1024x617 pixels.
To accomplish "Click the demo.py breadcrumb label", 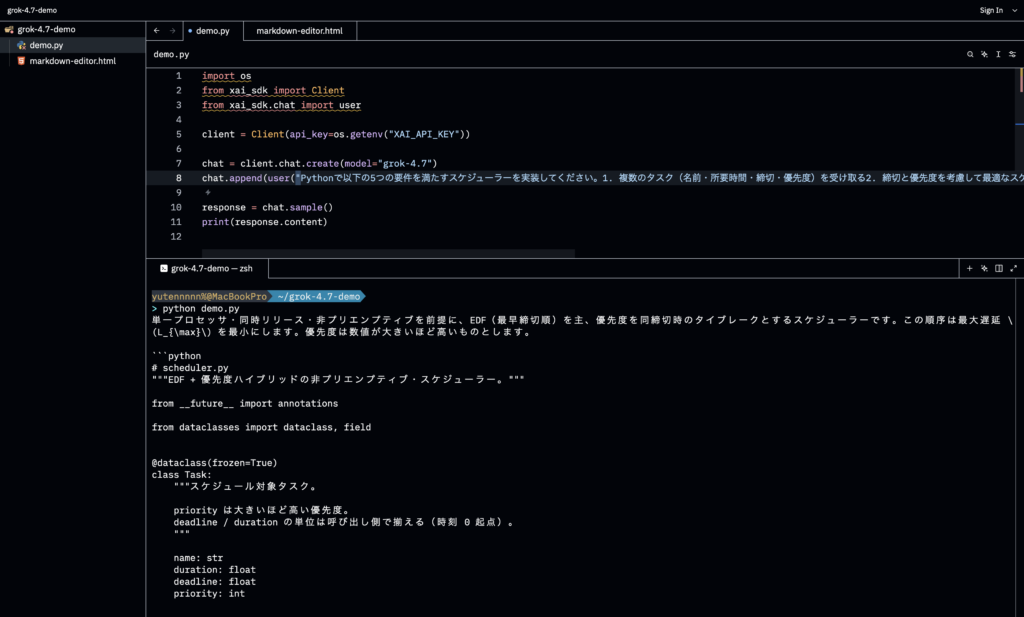I will pos(171,54).
